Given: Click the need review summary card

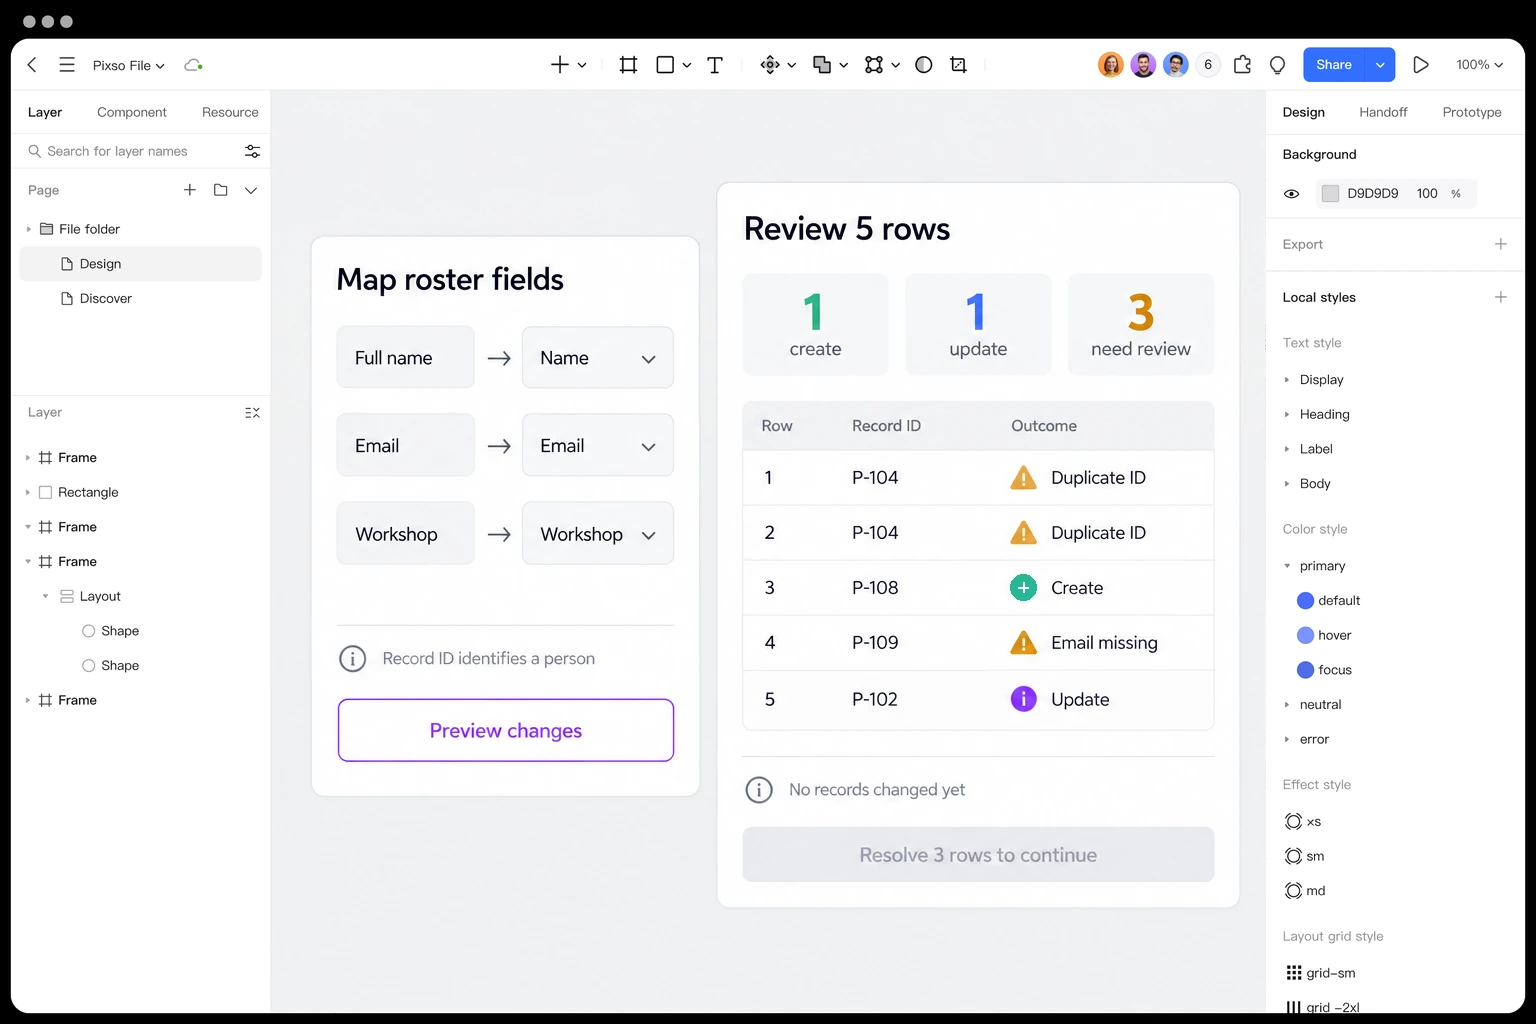Looking at the screenshot, I should pyautogui.click(x=1141, y=325).
